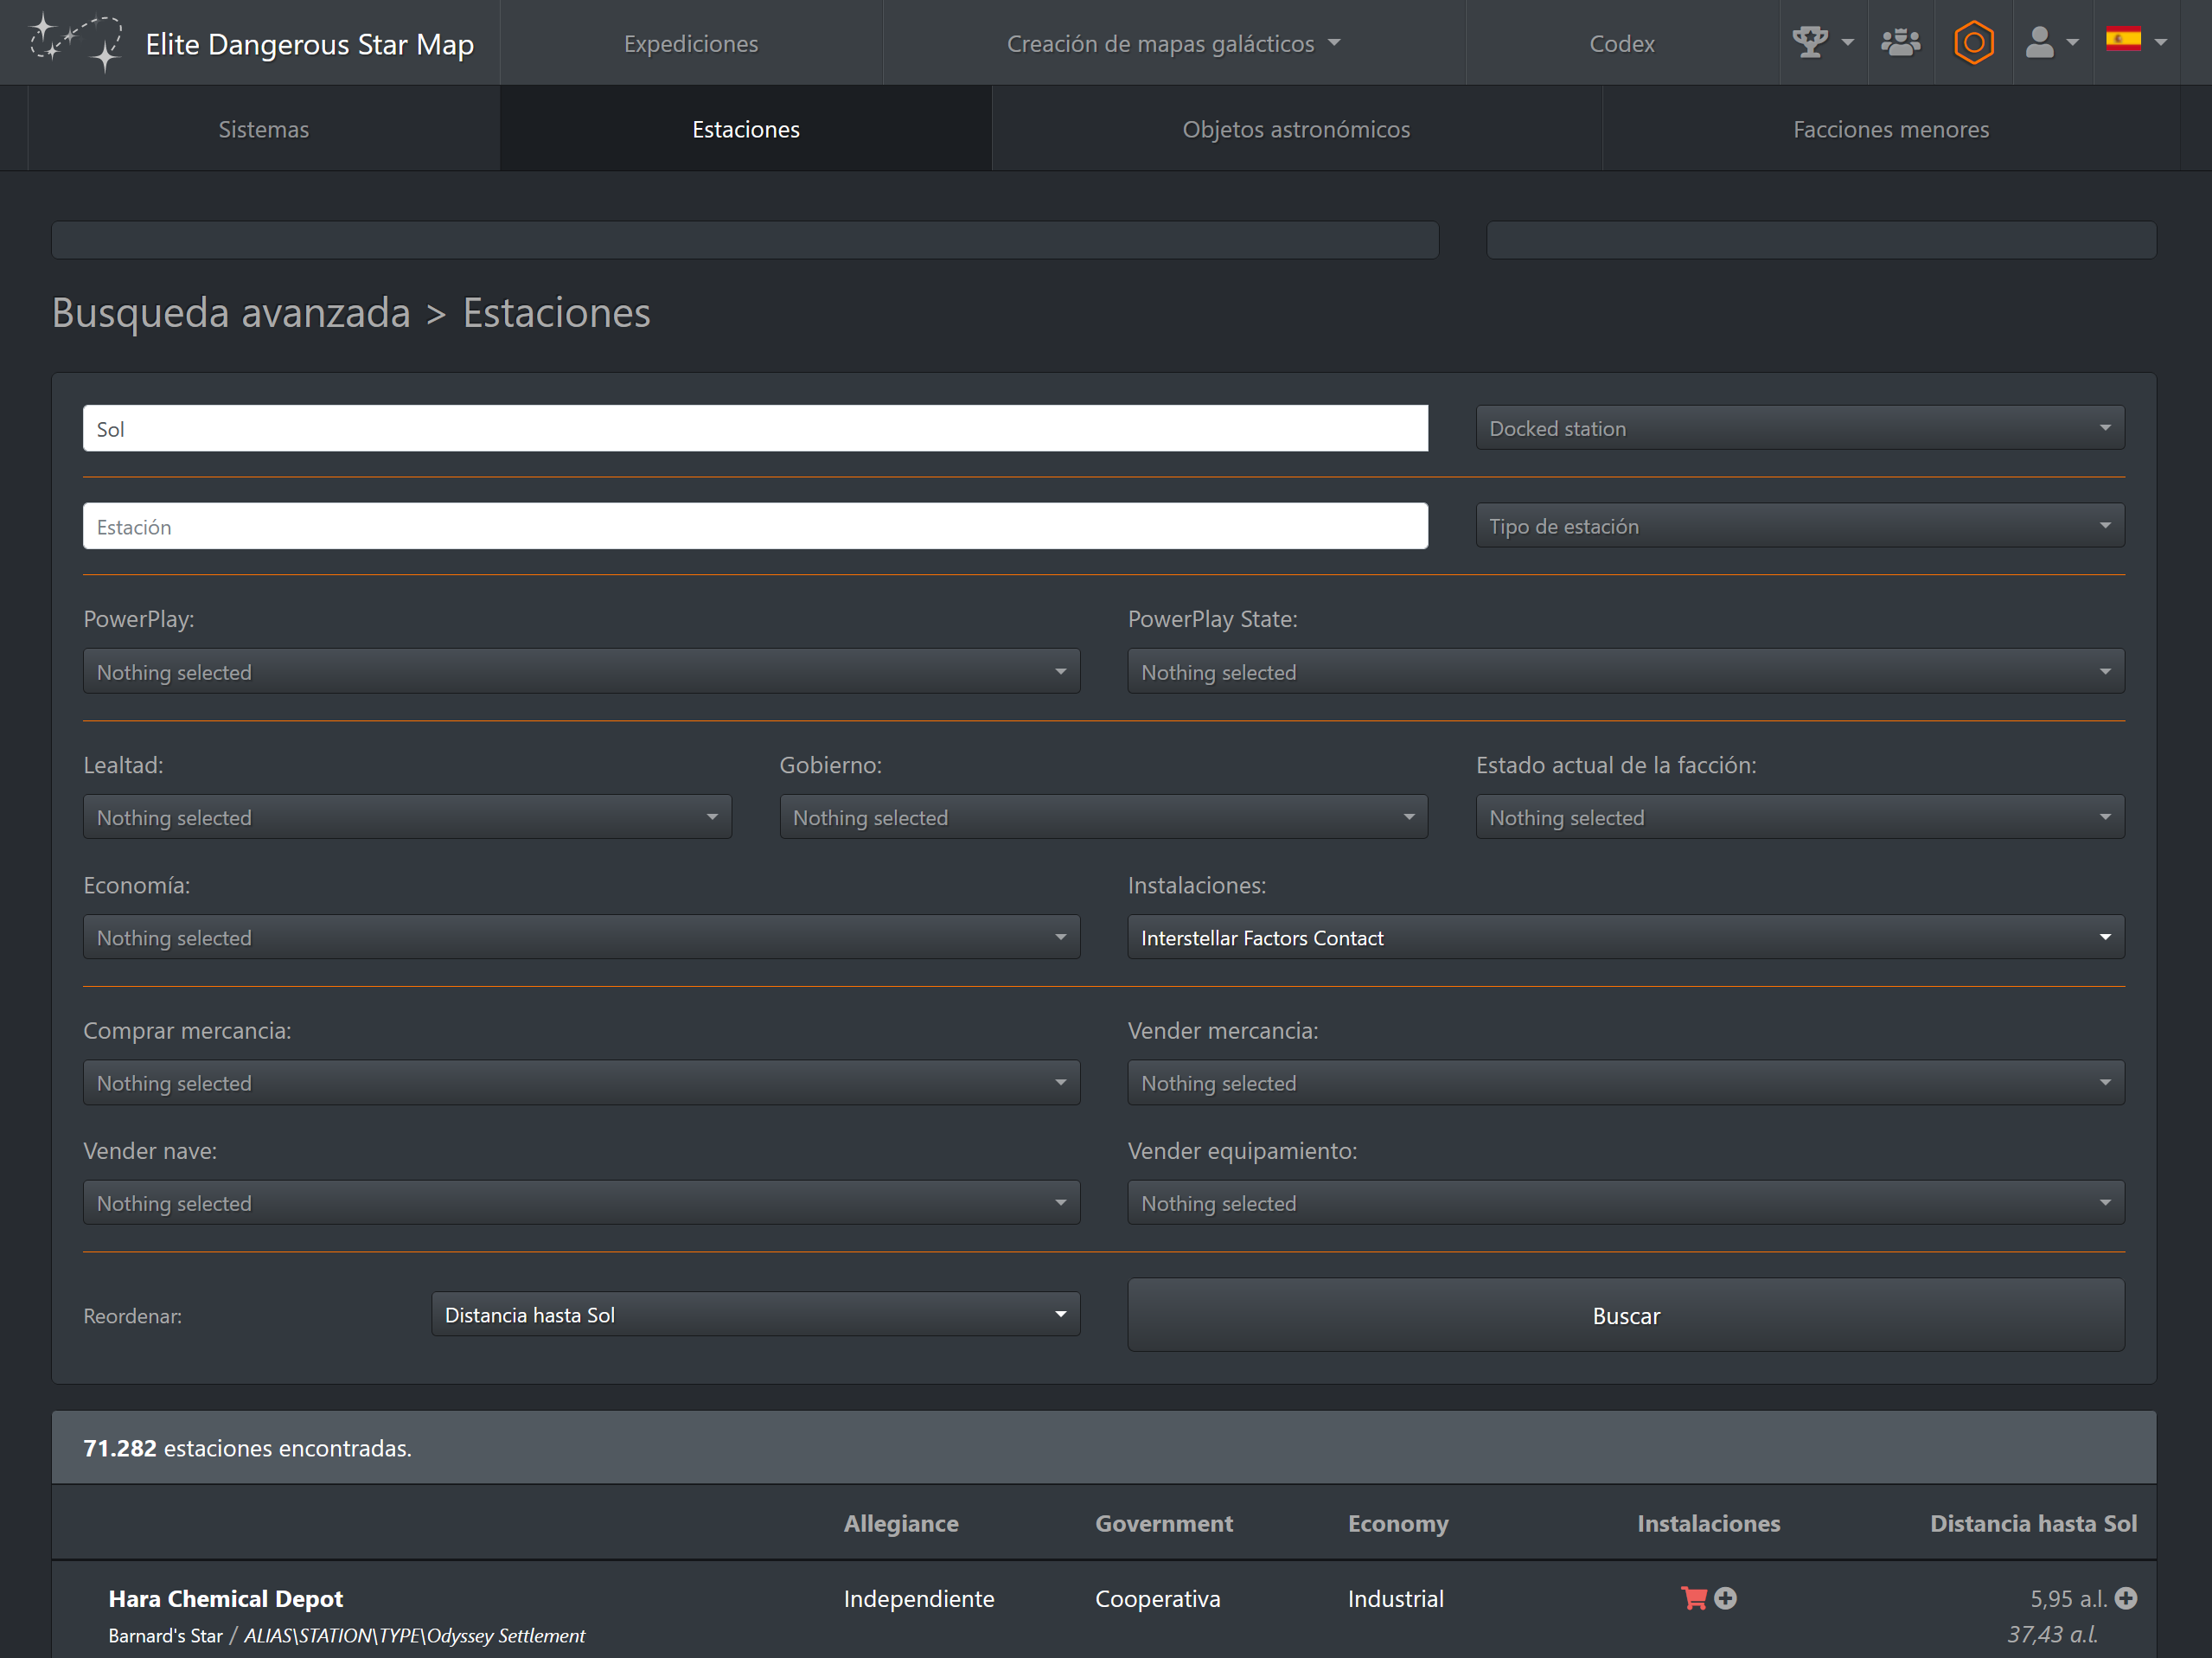Switch to Objetos astronómicos tab

click(1296, 129)
